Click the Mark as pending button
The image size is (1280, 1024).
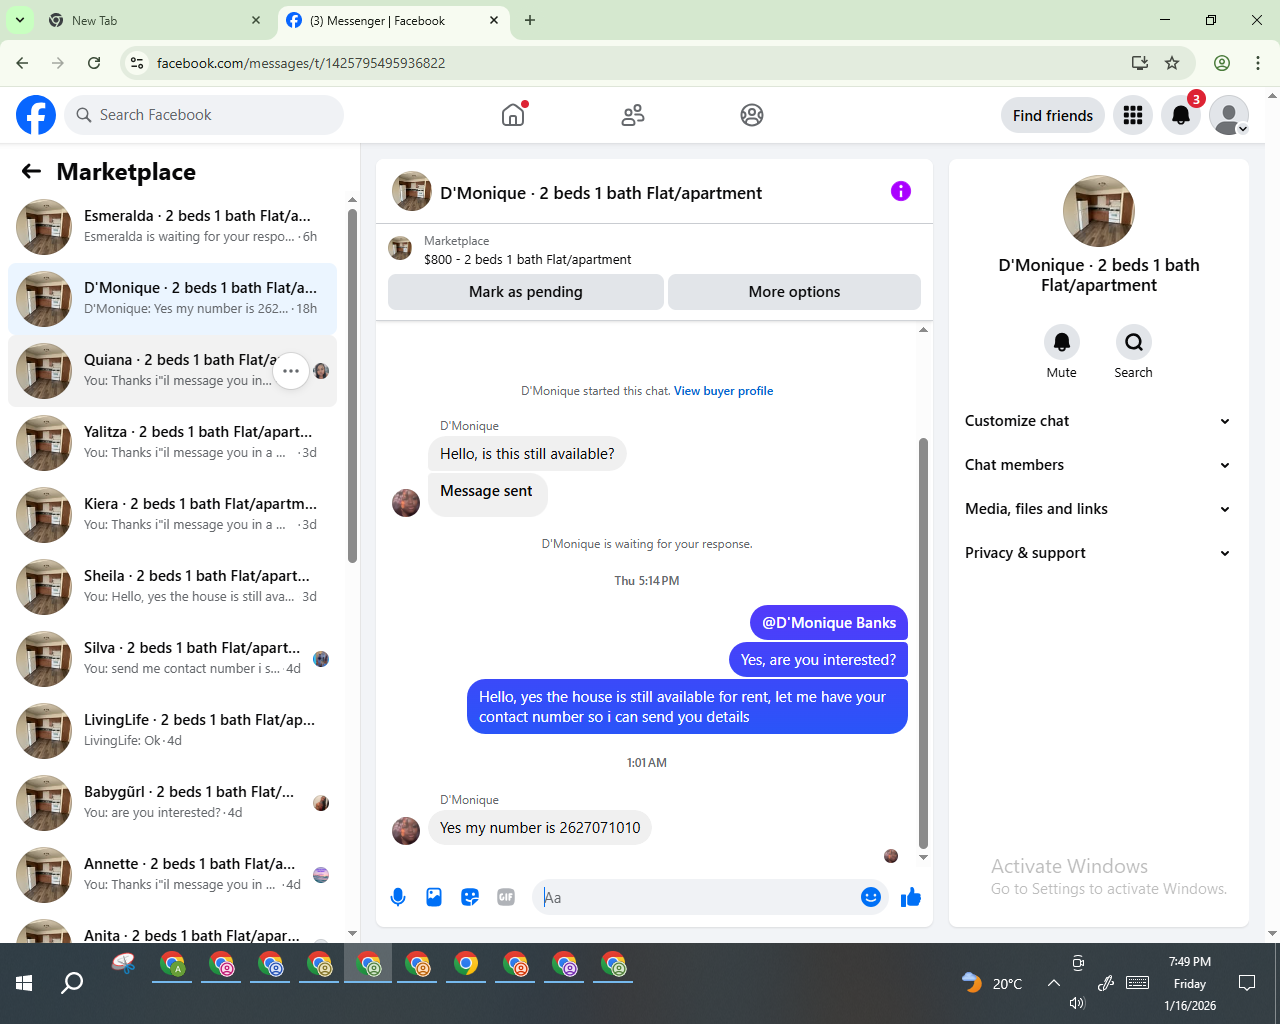[x=526, y=292]
